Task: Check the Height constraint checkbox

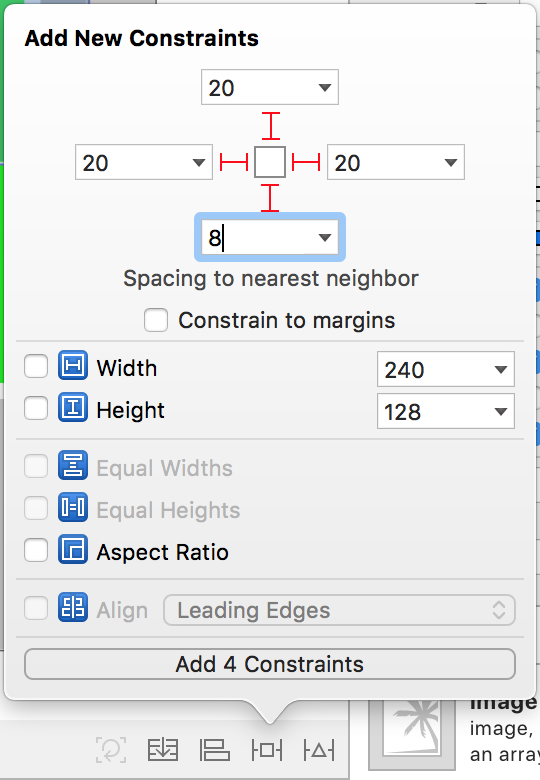Action: [x=36, y=408]
